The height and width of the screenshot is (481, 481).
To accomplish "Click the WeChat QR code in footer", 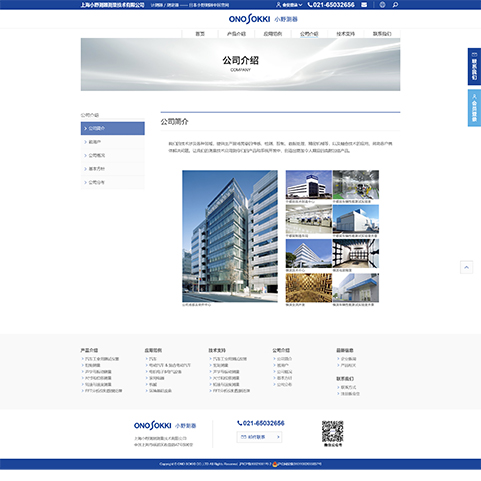I will point(332,431).
